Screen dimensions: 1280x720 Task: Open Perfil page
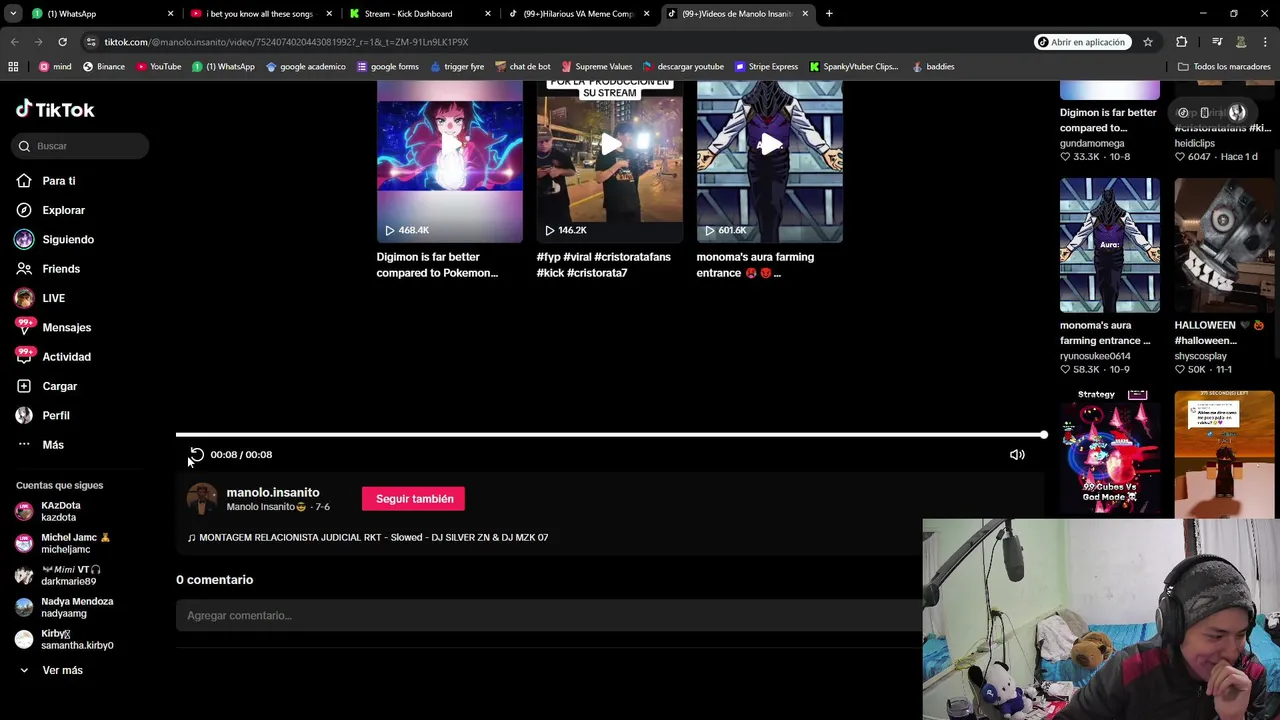[x=43, y=415]
